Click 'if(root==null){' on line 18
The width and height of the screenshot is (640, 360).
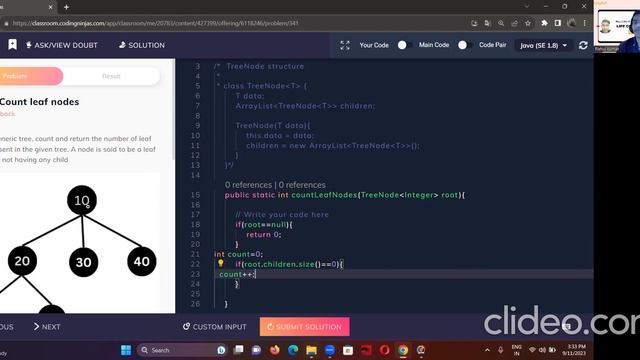point(264,224)
